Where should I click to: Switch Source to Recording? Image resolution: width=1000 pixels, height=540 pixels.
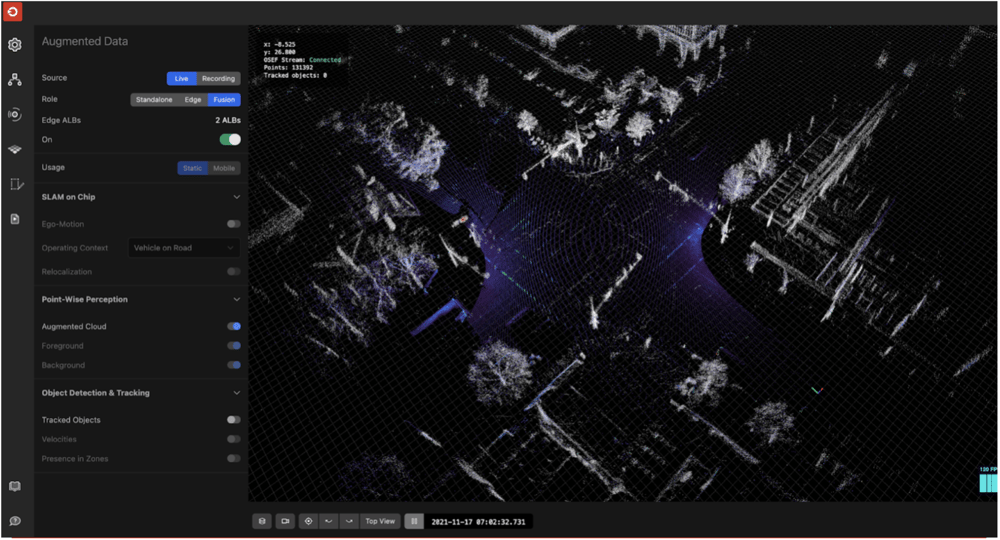(x=218, y=79)
